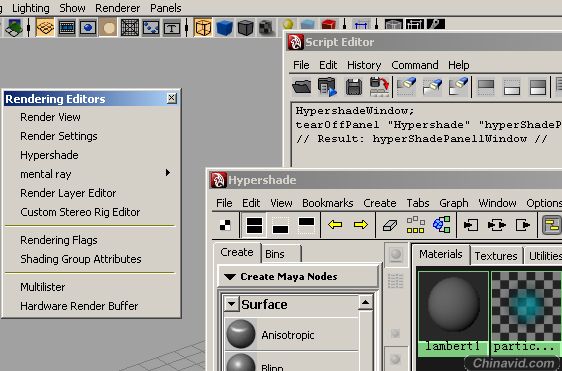Click the Show History pane icon

(x=486, y=87)
